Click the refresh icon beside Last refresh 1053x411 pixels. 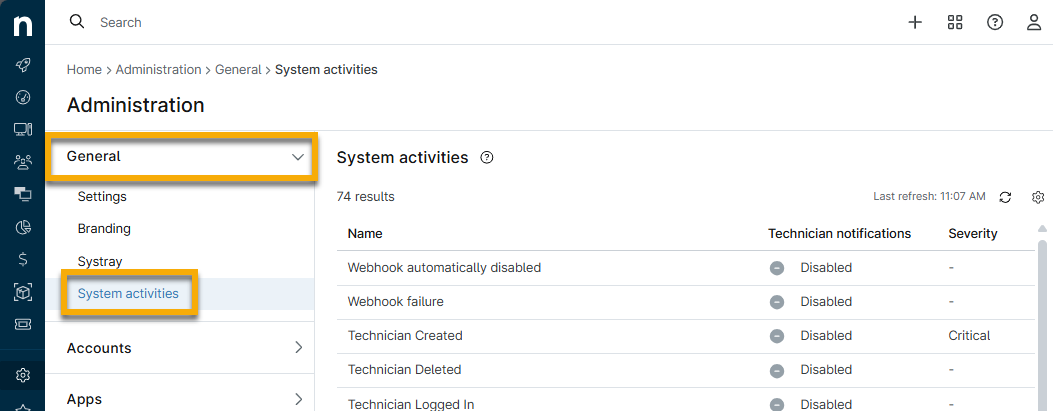click(1006, 197)
